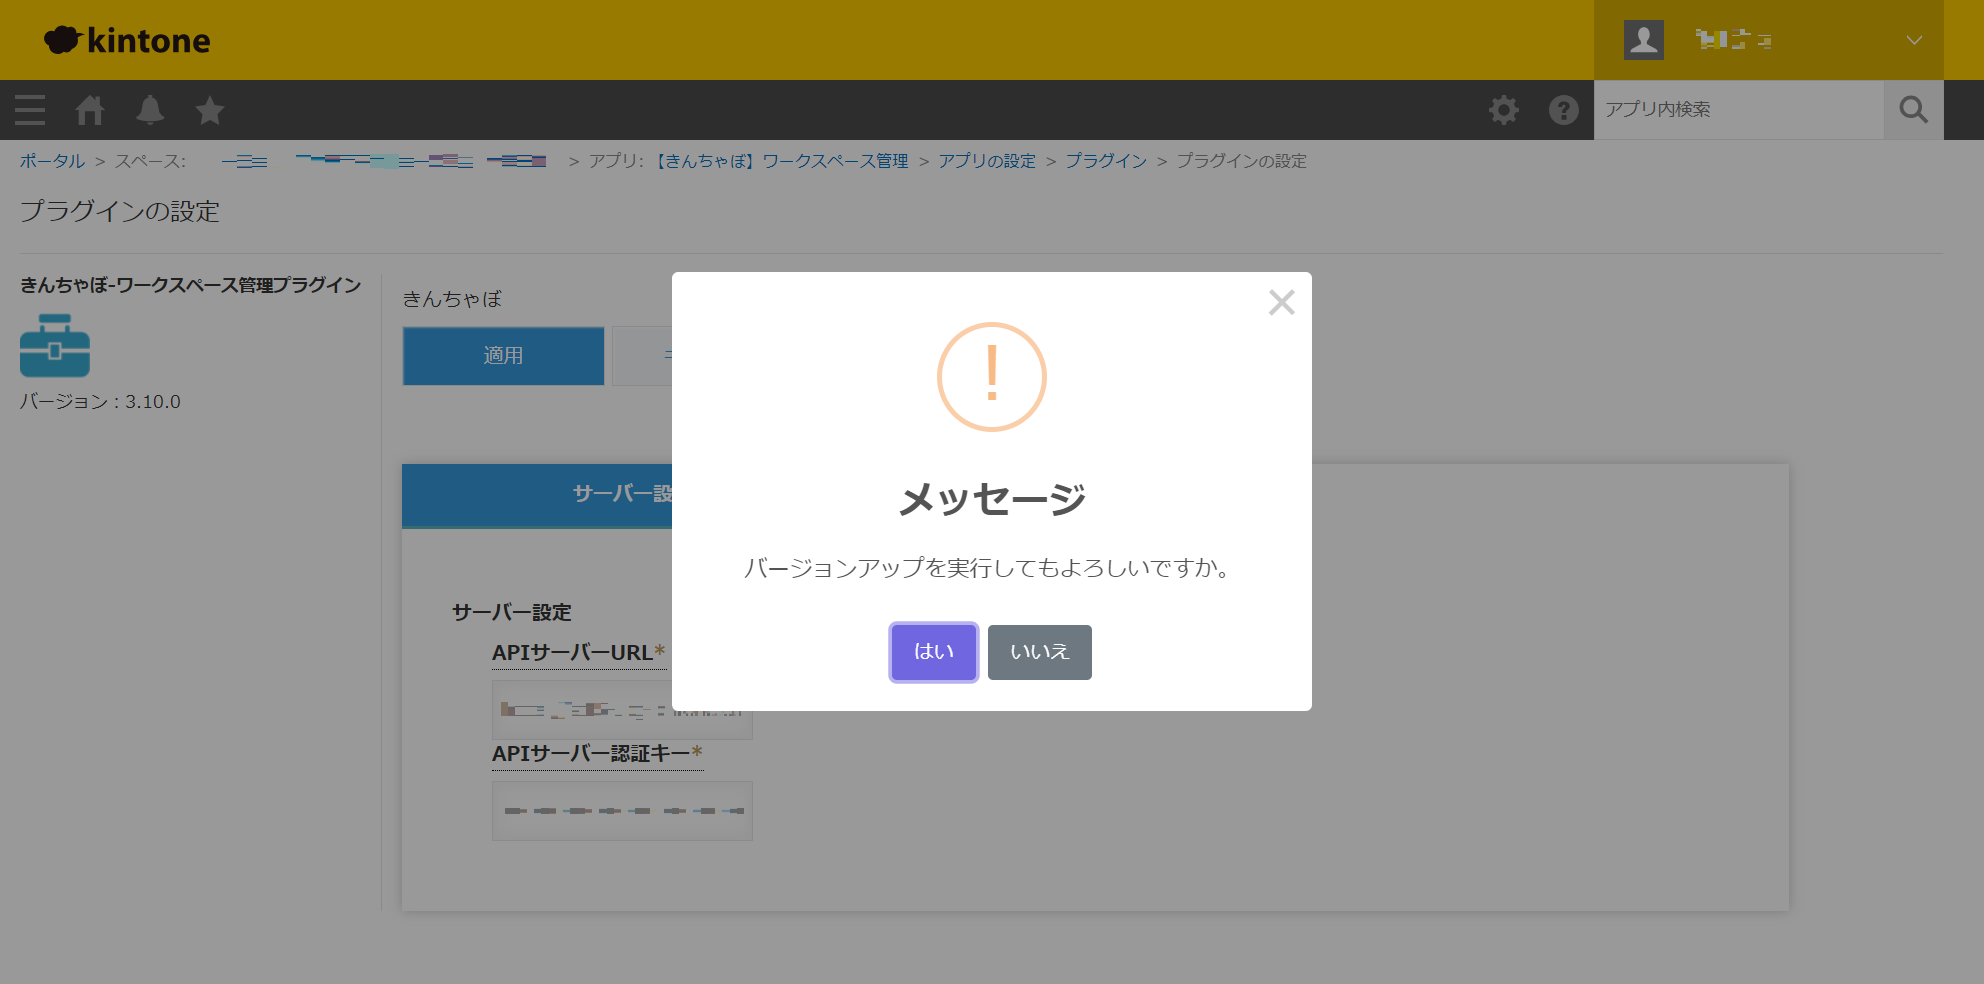
Task: Decline upgrade with いいえ button
Action: (x=1039, y=652)
